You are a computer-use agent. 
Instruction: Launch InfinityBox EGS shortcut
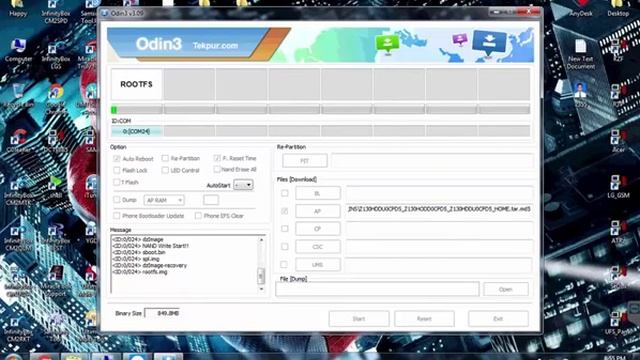pos(55,56)
